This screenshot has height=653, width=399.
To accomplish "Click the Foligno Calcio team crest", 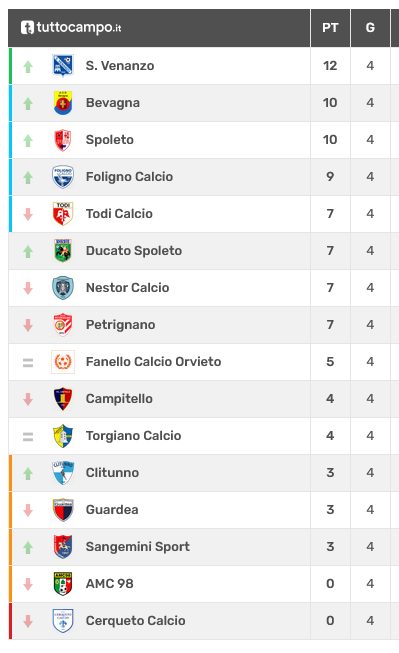I will pyautogui.click(x=63, y=177).
